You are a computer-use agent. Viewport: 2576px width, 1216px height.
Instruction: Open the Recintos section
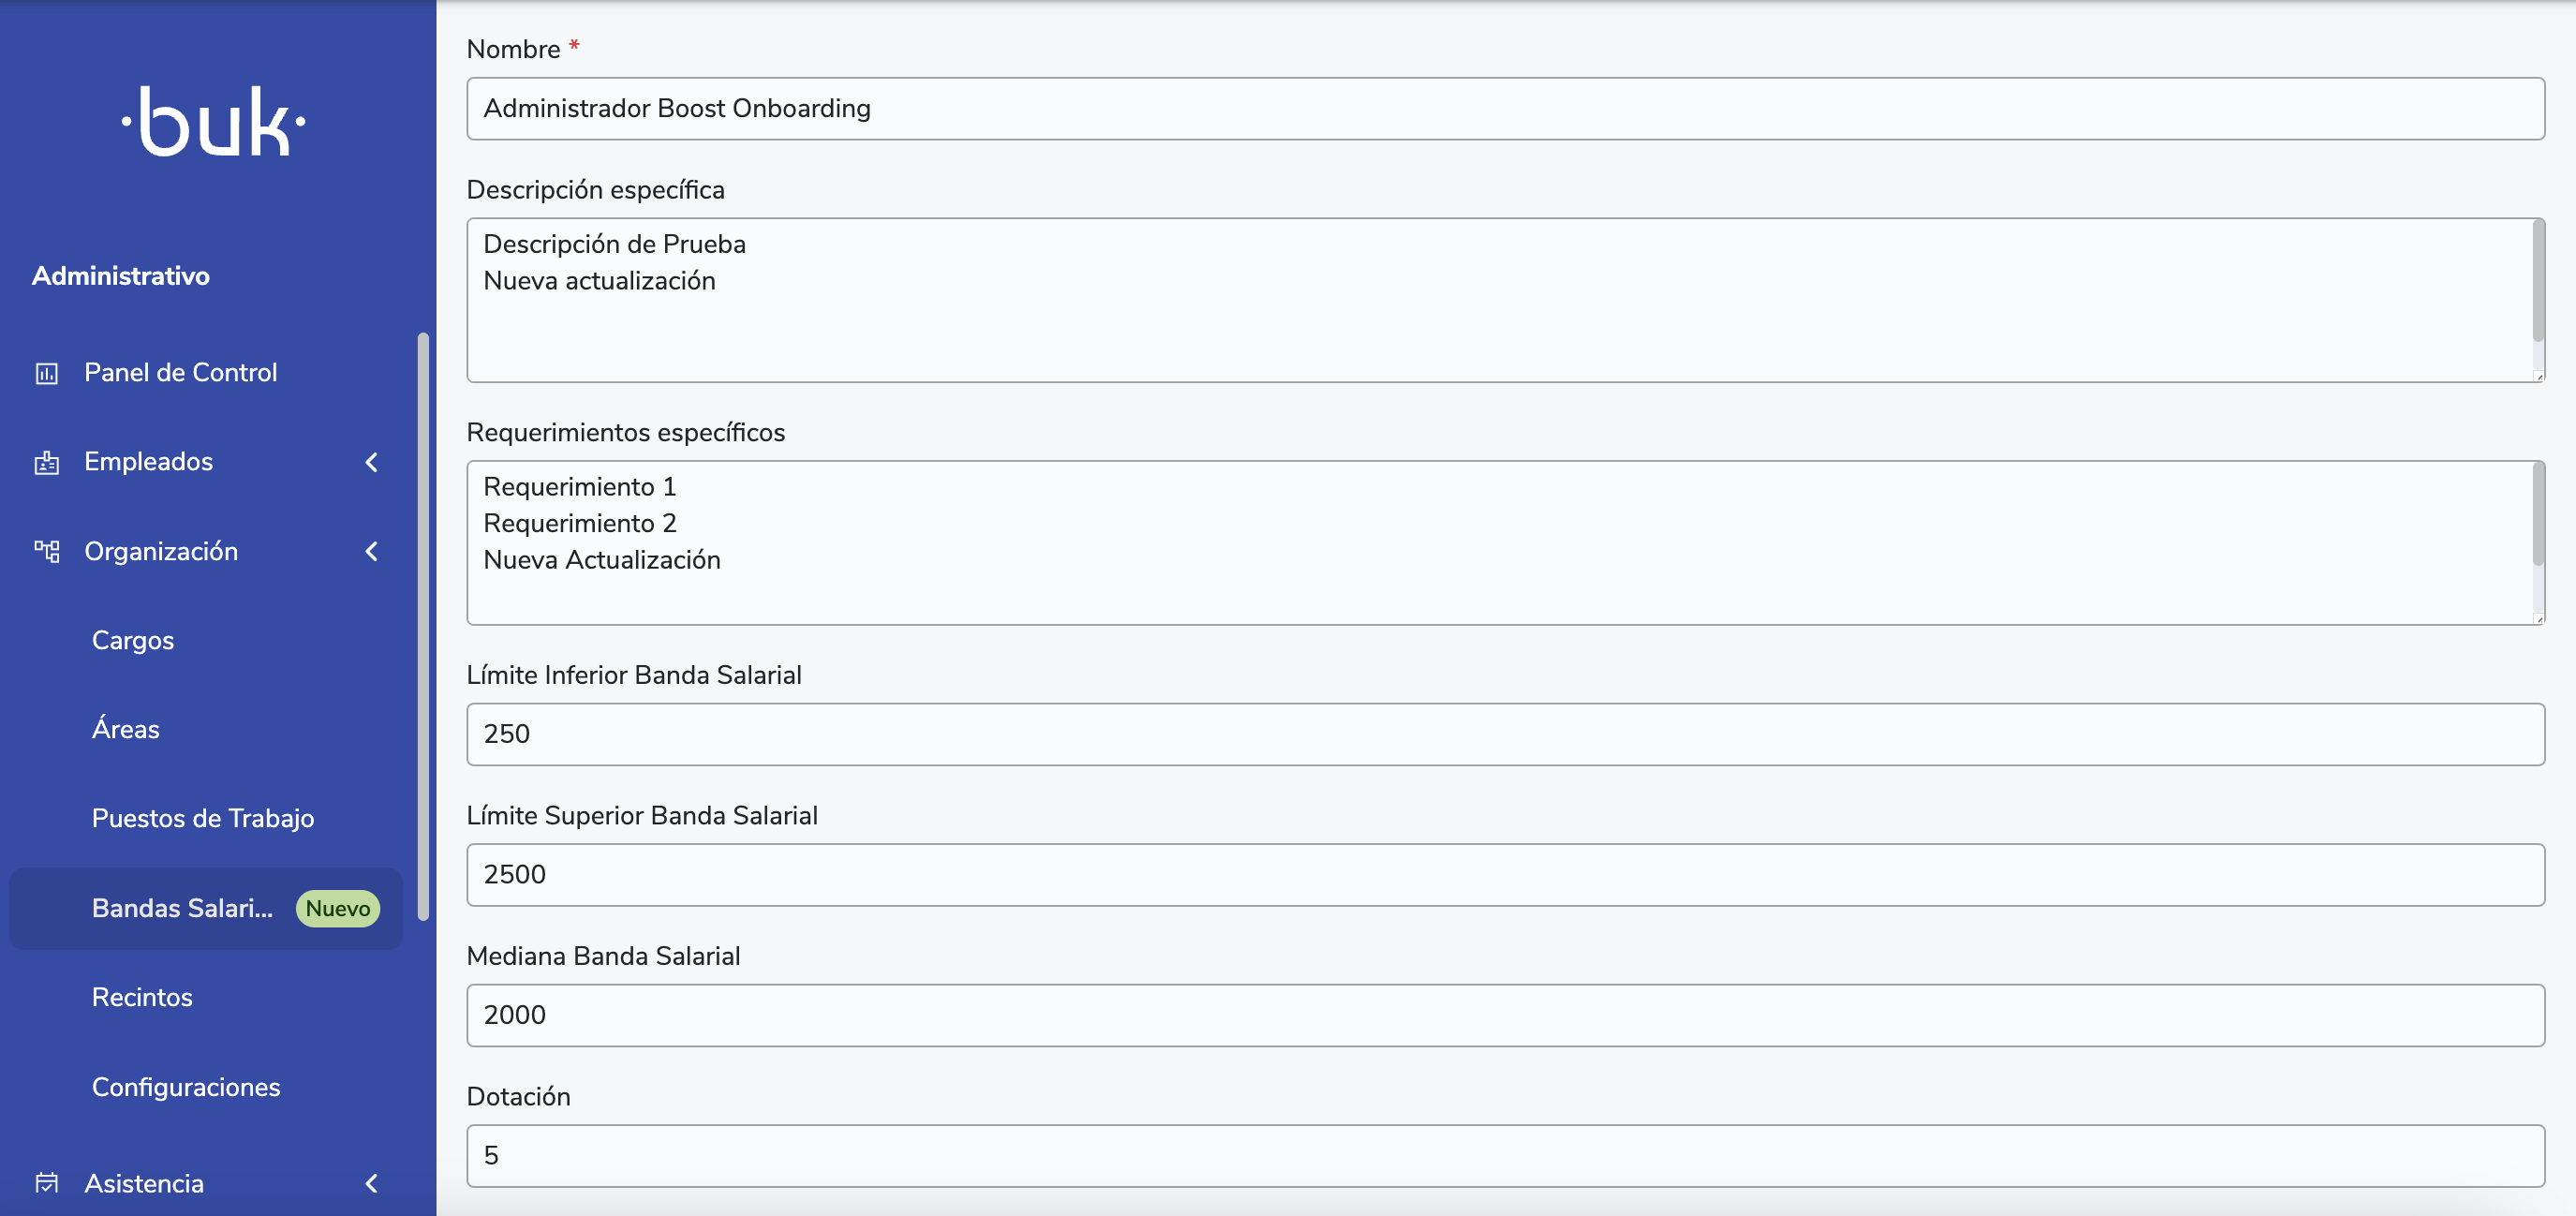click(142, 998)
